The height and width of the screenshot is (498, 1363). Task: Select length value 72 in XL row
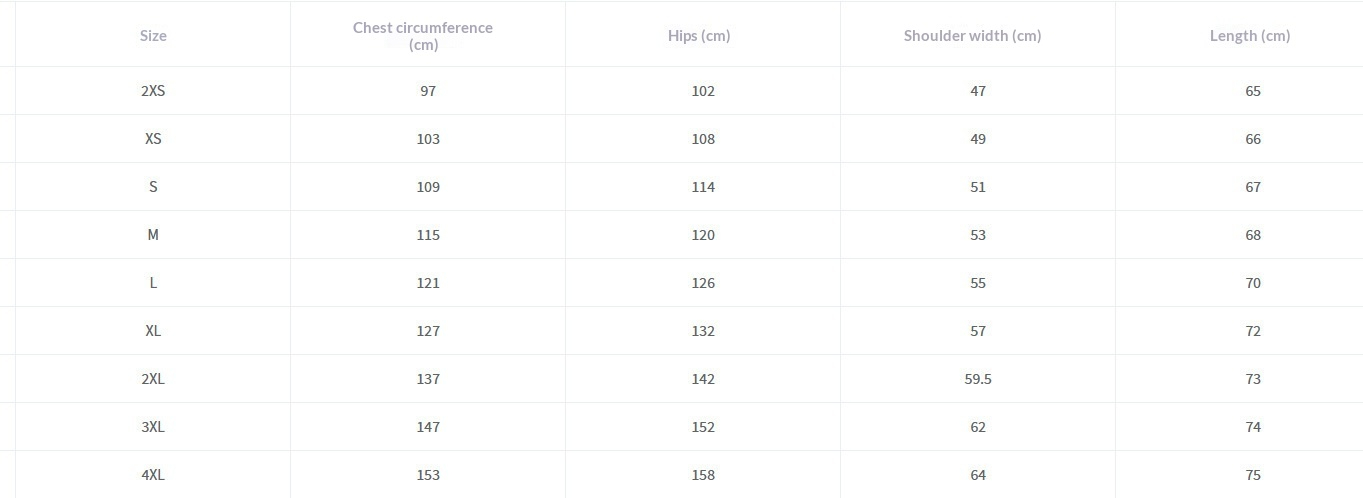pyautogui.click(x=1253, y=331)
